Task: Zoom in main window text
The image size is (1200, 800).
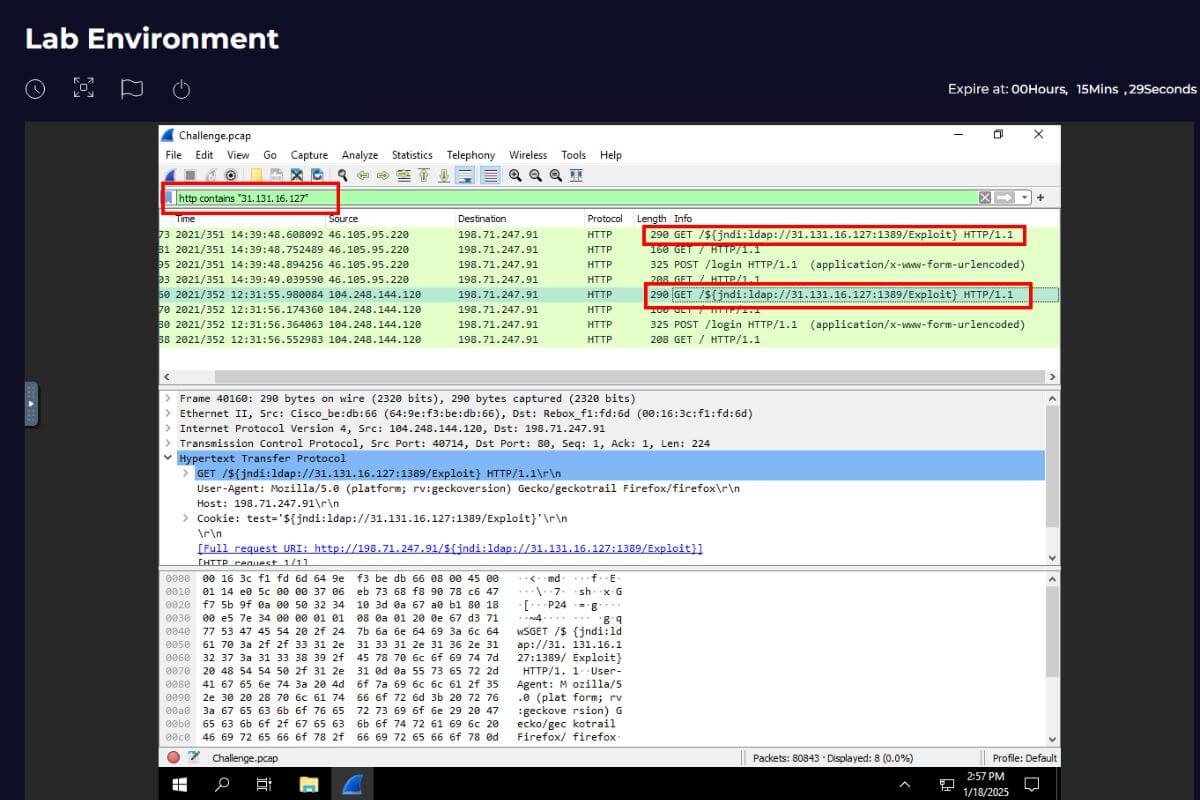Action: 515,175
